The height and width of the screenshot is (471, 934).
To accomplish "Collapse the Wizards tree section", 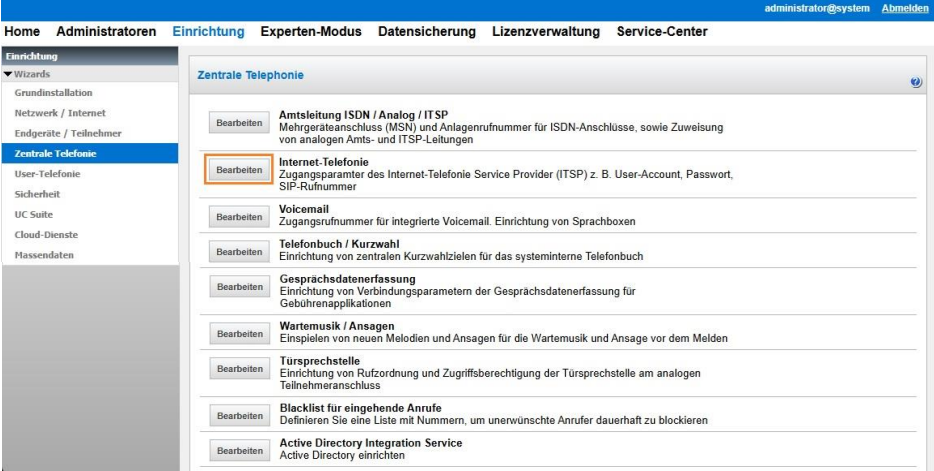I will click(x=8, y=74).
